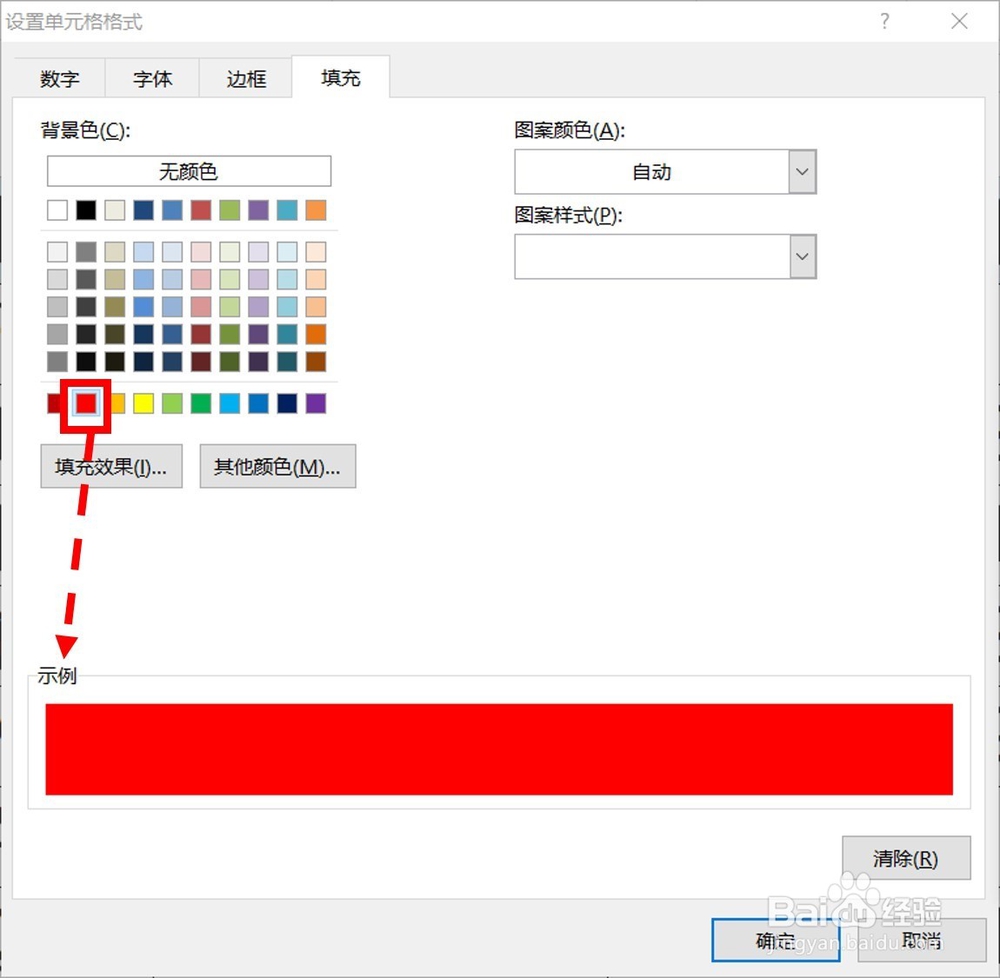Screen dimensions: 1000x978
Task: Select the medium gray swatch below black
Action: click(x=86, y=252)
